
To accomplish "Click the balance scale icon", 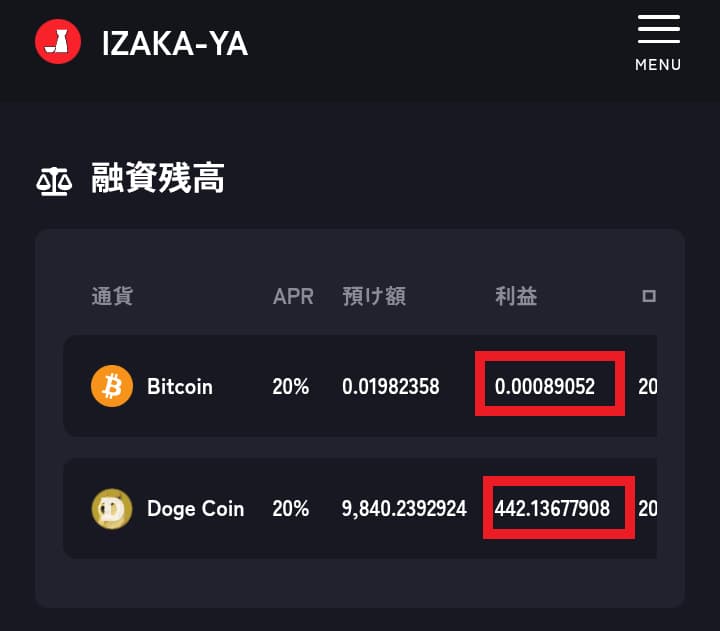I will click(54, 181).
